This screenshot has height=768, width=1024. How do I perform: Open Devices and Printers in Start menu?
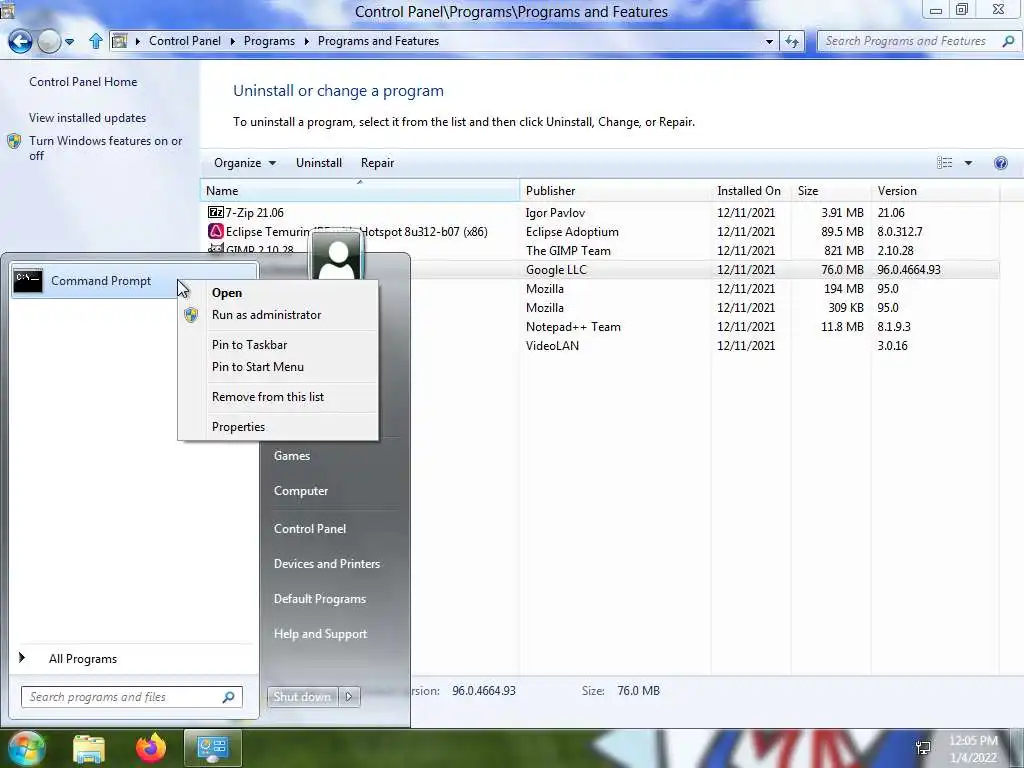click(327, 564)
